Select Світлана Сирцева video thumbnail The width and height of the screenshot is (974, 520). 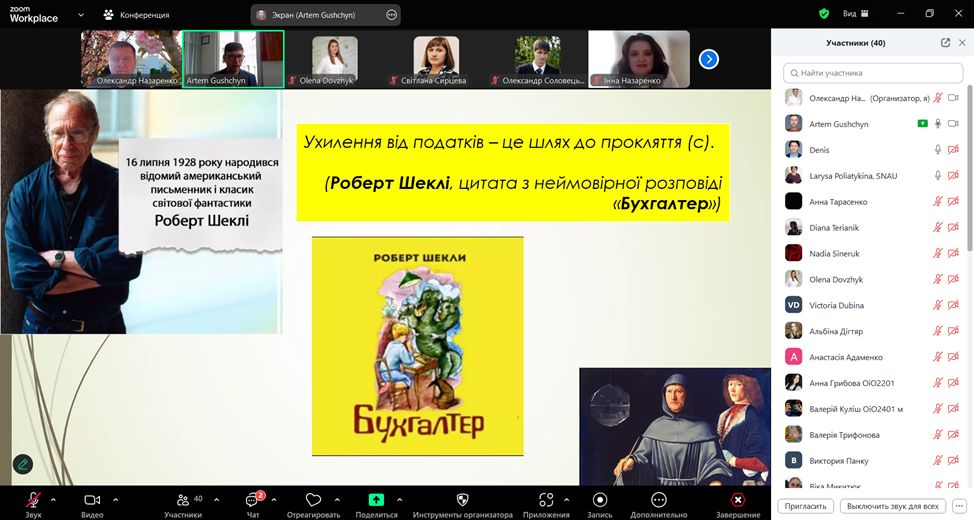436,59
